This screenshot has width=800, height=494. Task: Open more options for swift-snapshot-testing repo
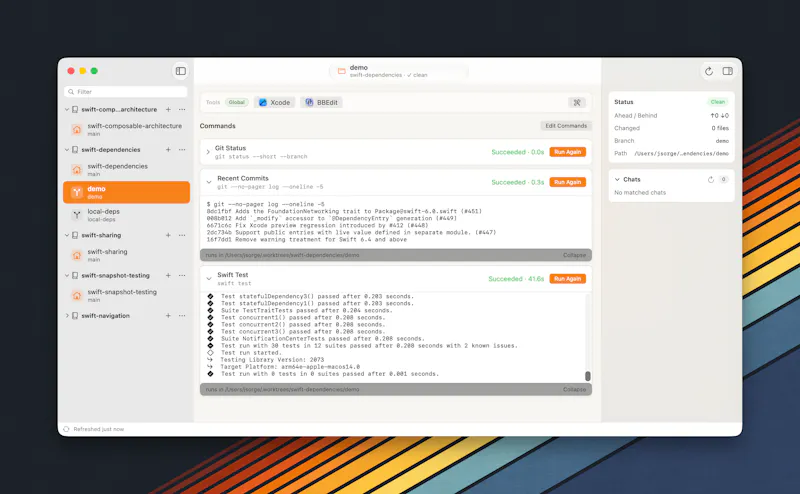(x=182, y=276)
